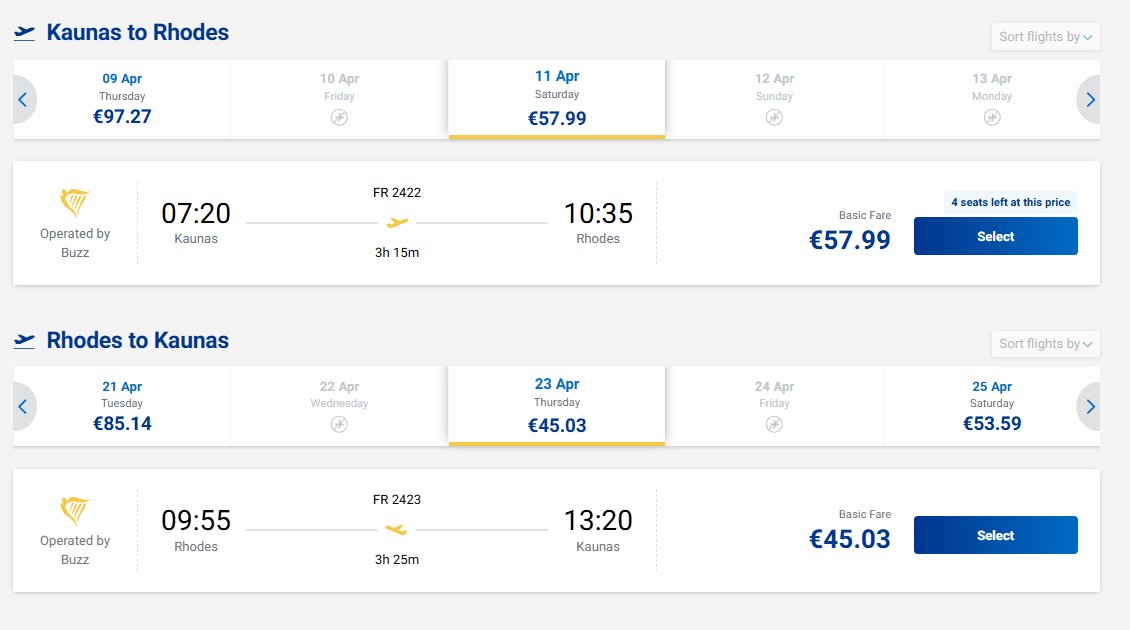
Task: Click the 11 Apr Saturday €57.99 selected date
Action: tap(557, 98)
